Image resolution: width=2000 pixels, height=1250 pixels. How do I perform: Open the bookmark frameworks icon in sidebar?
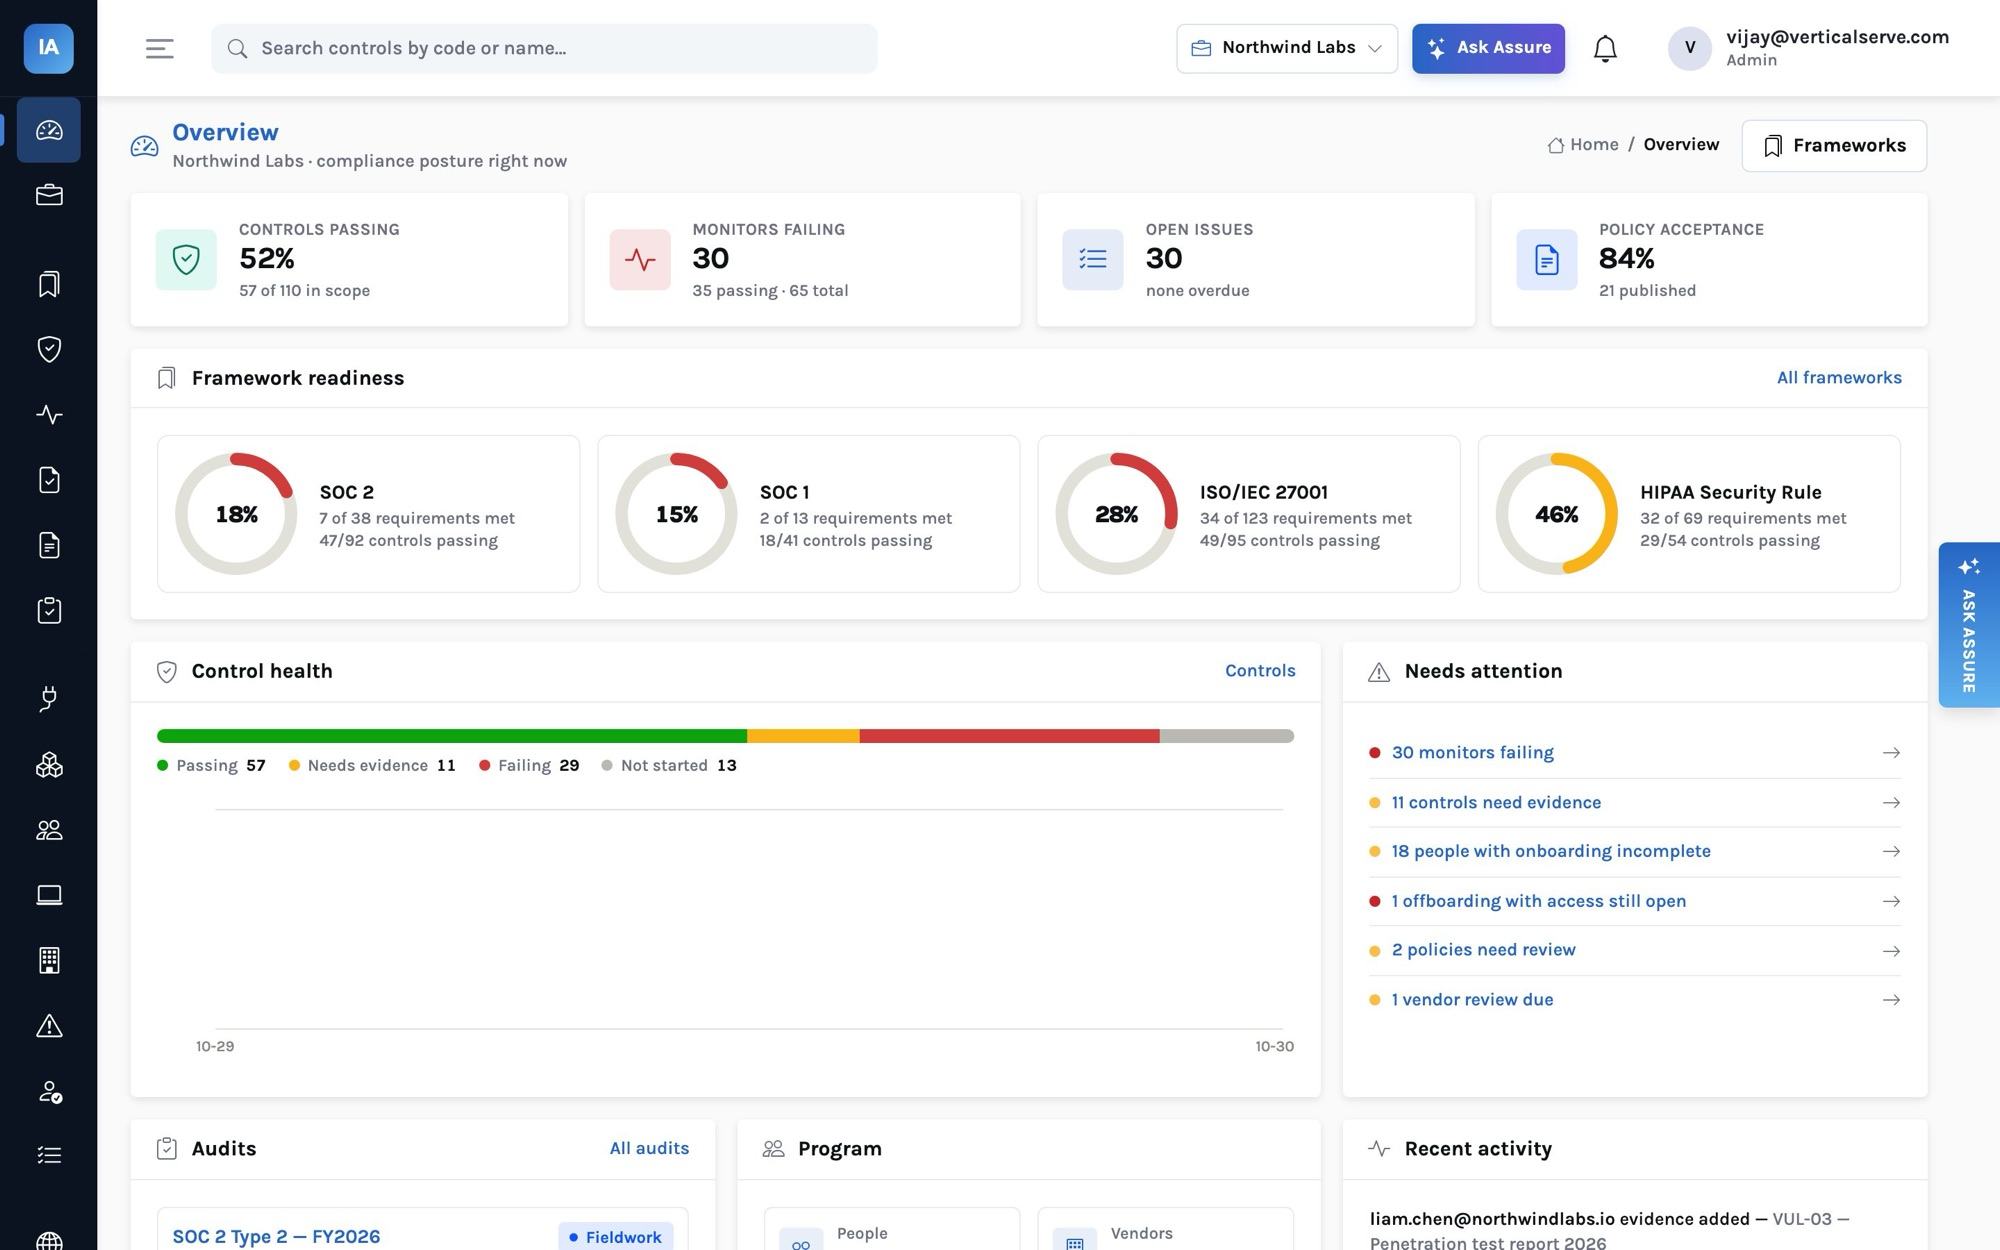pyautogui.click(x=49, y=284)
